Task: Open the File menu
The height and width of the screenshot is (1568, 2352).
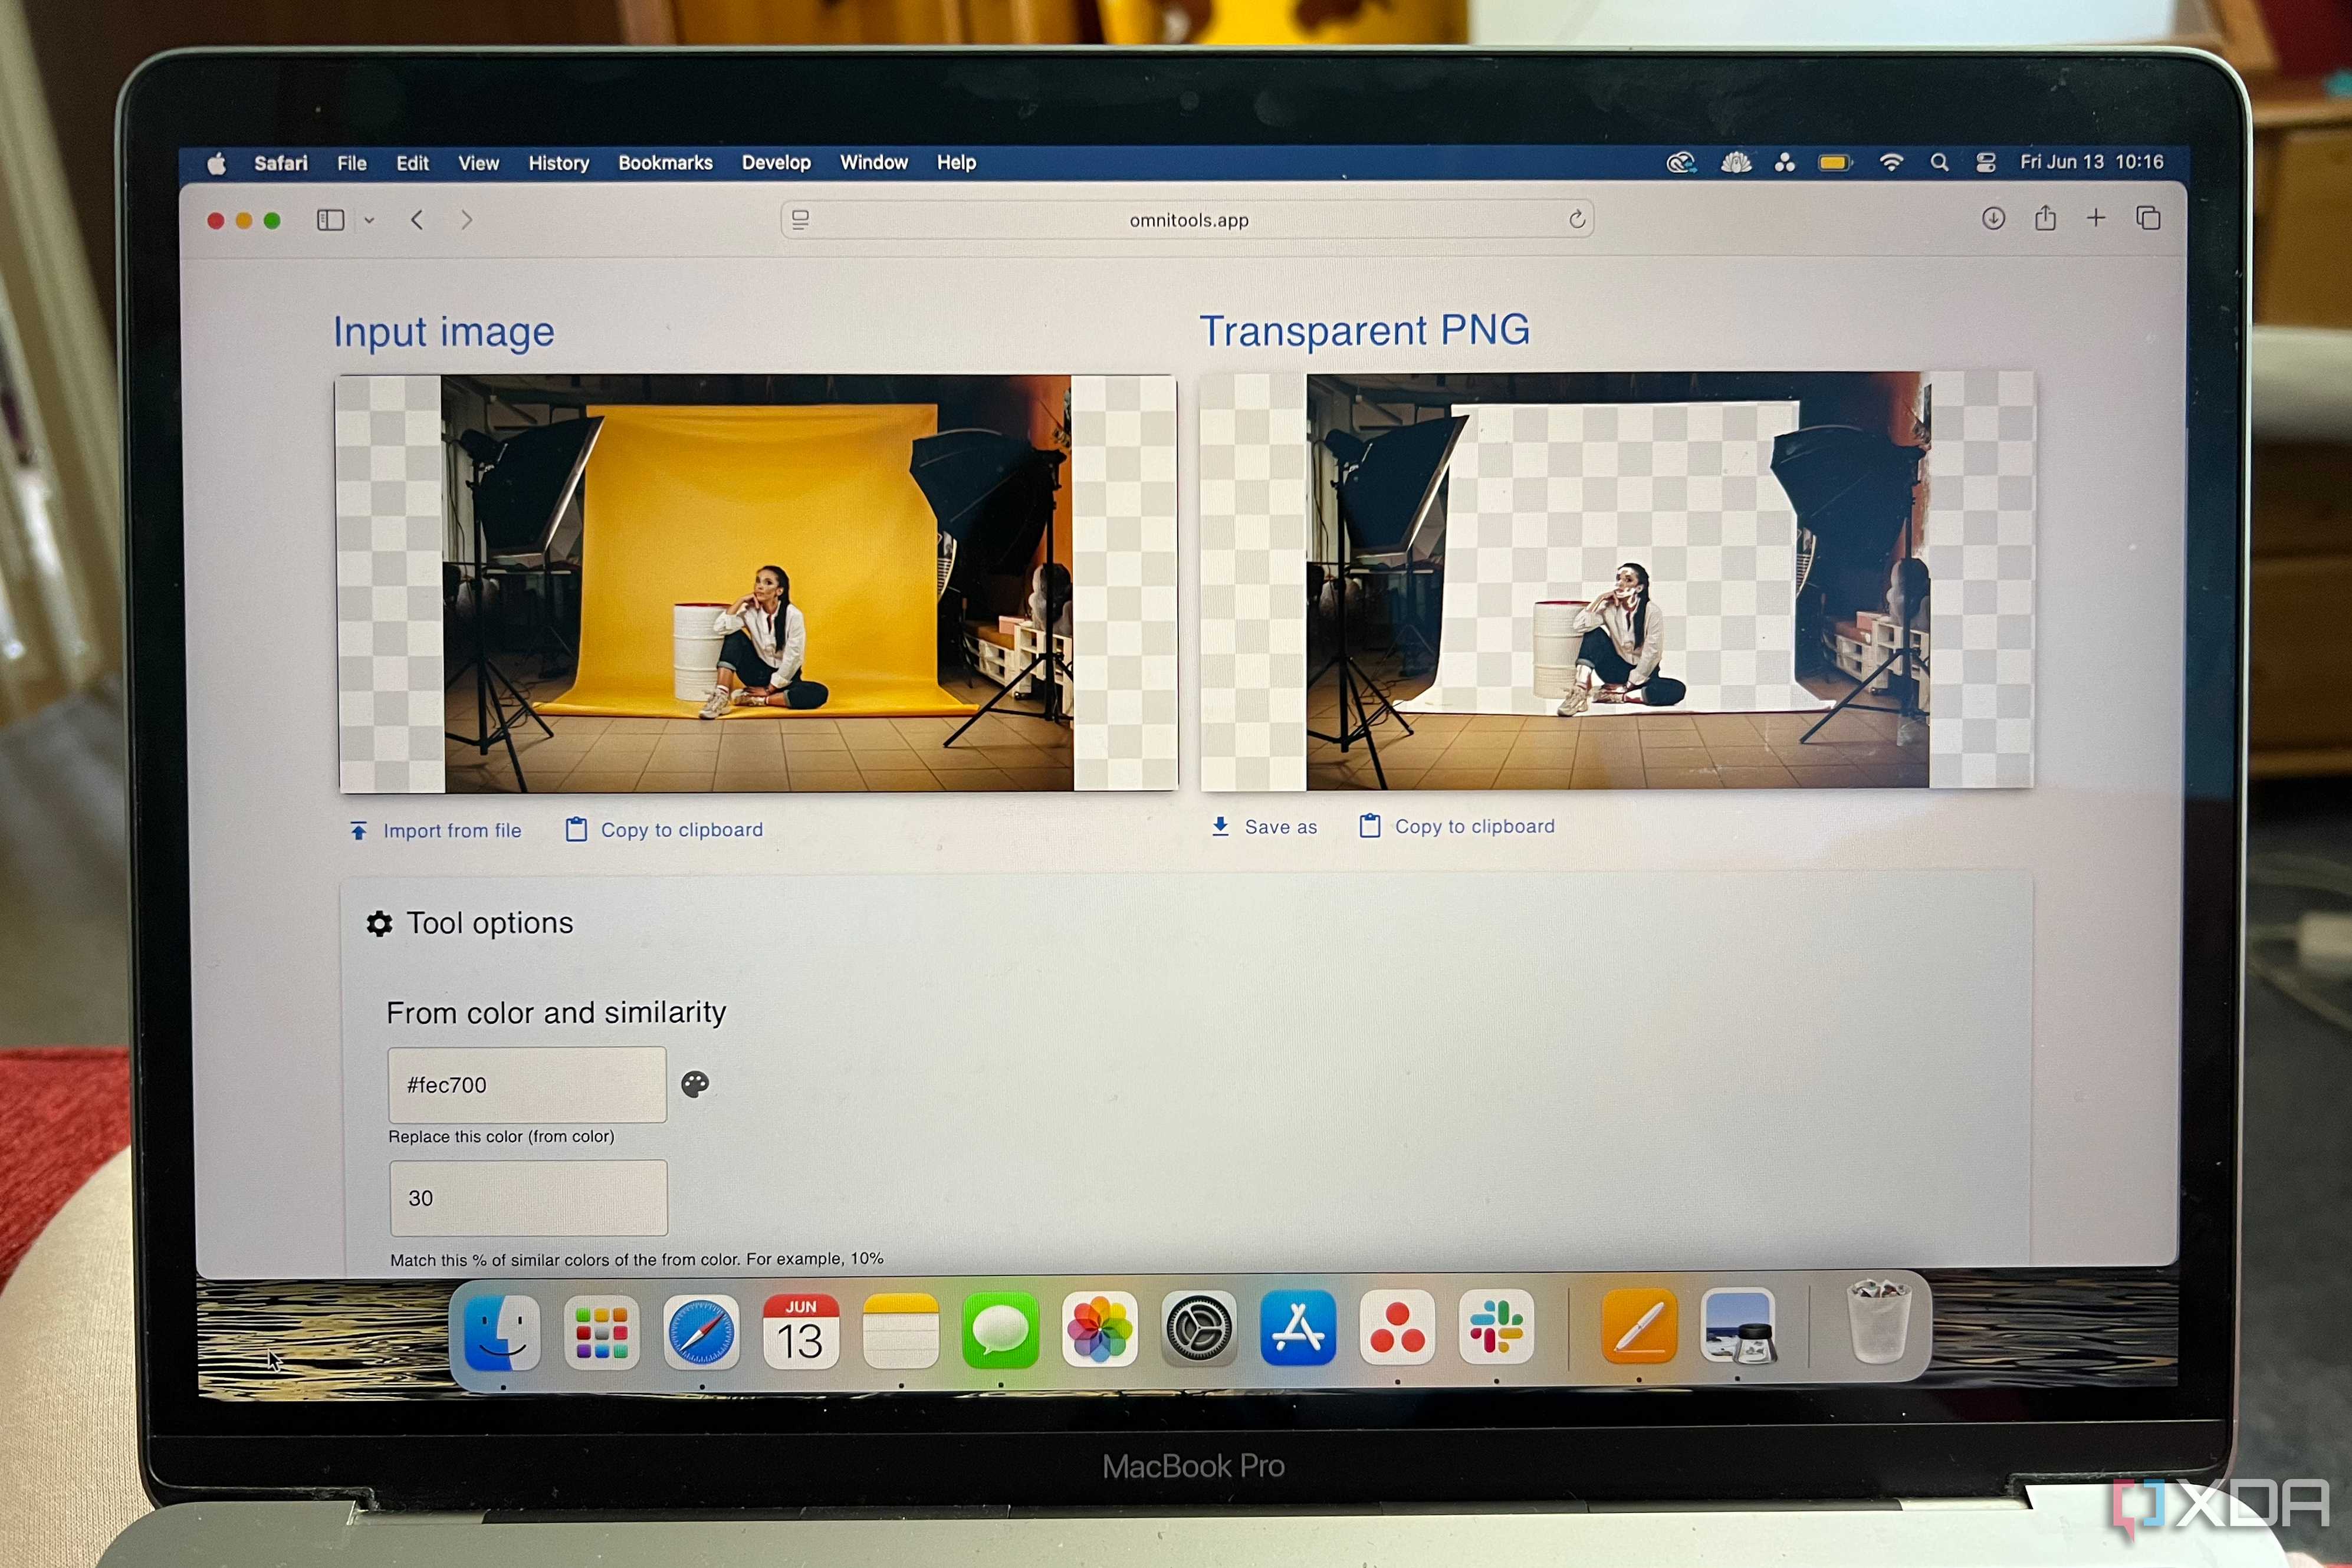Action: pos(352,163)
